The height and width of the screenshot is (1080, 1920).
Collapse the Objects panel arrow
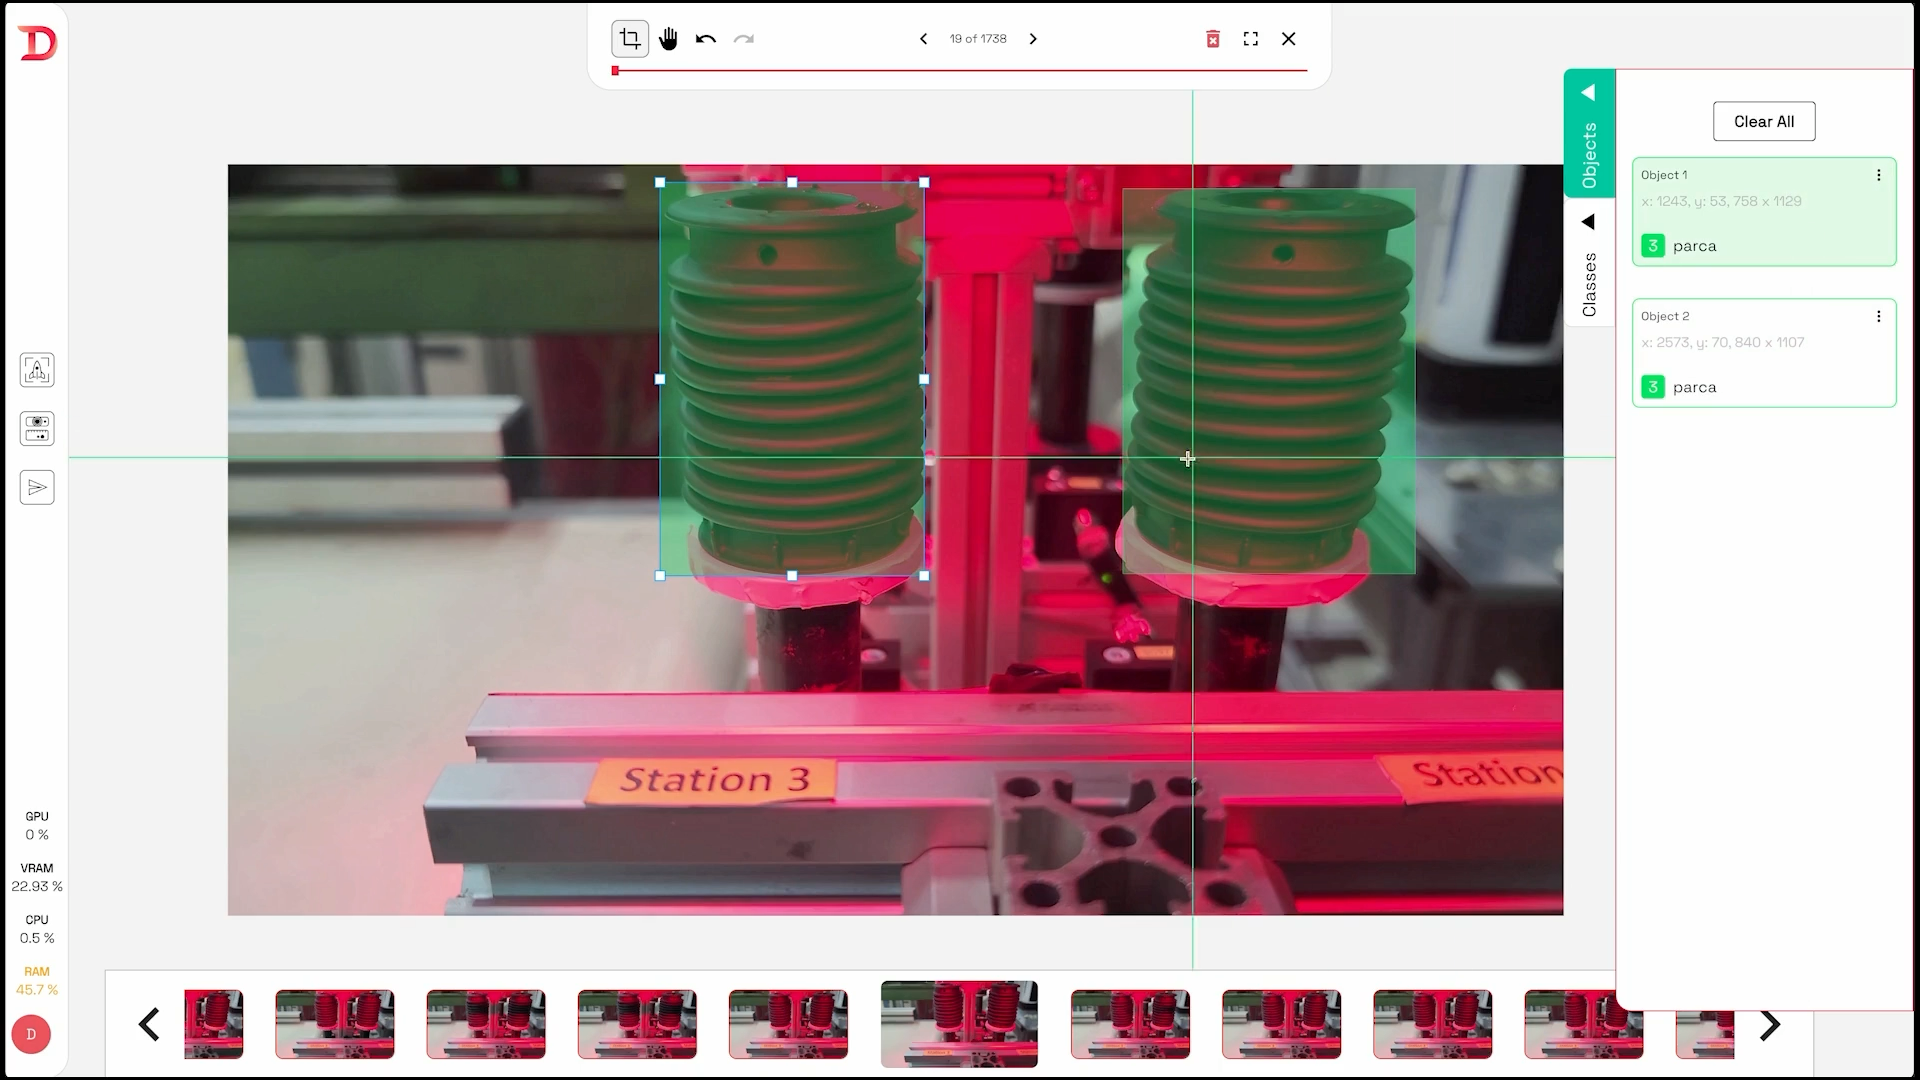(x=1588, y=93)
